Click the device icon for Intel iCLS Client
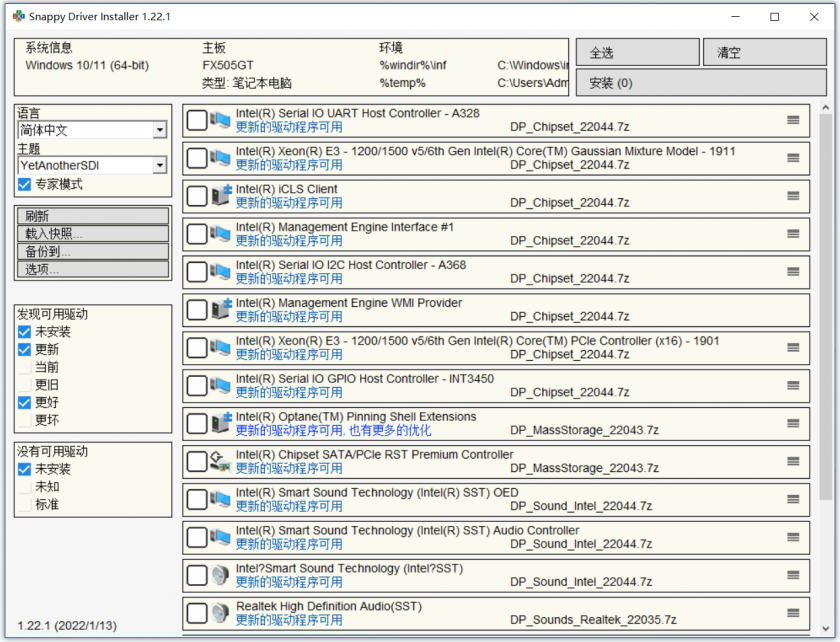 pos(220,196)
